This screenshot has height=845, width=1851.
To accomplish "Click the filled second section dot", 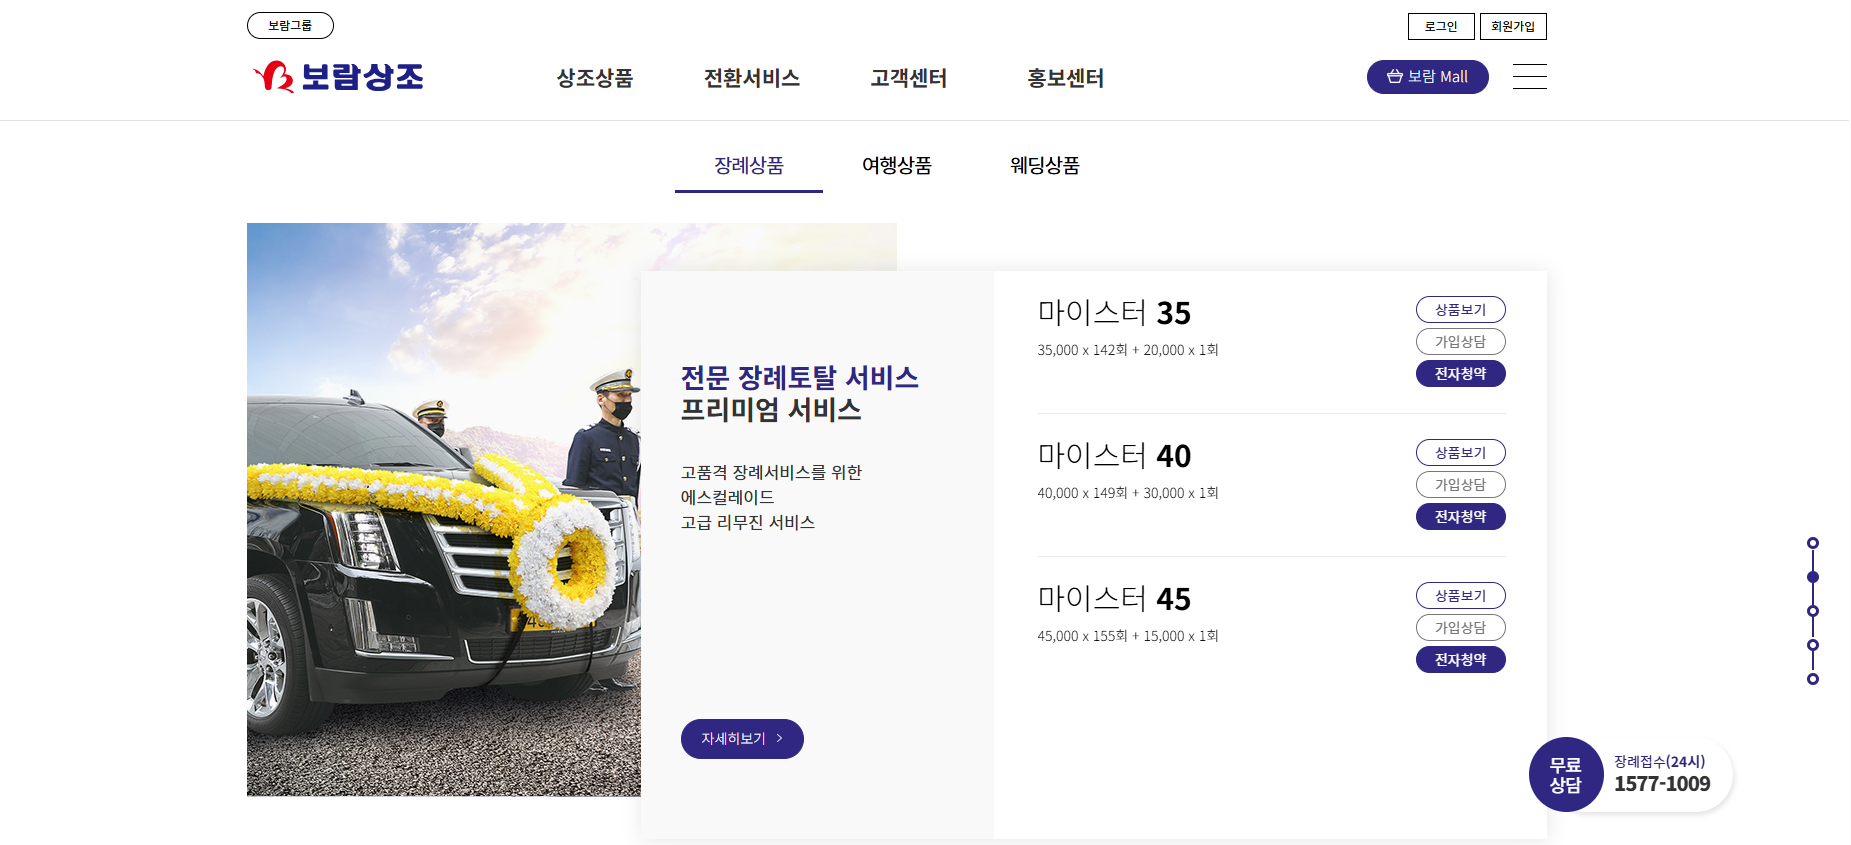I will tap(1813, 577).
